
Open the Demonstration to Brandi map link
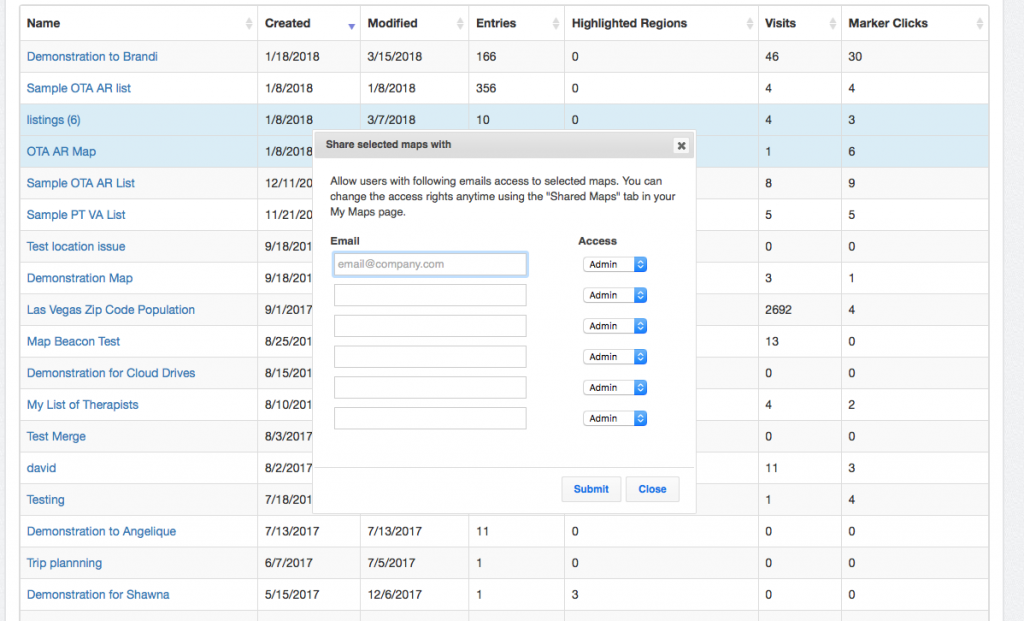pos(92,57)
